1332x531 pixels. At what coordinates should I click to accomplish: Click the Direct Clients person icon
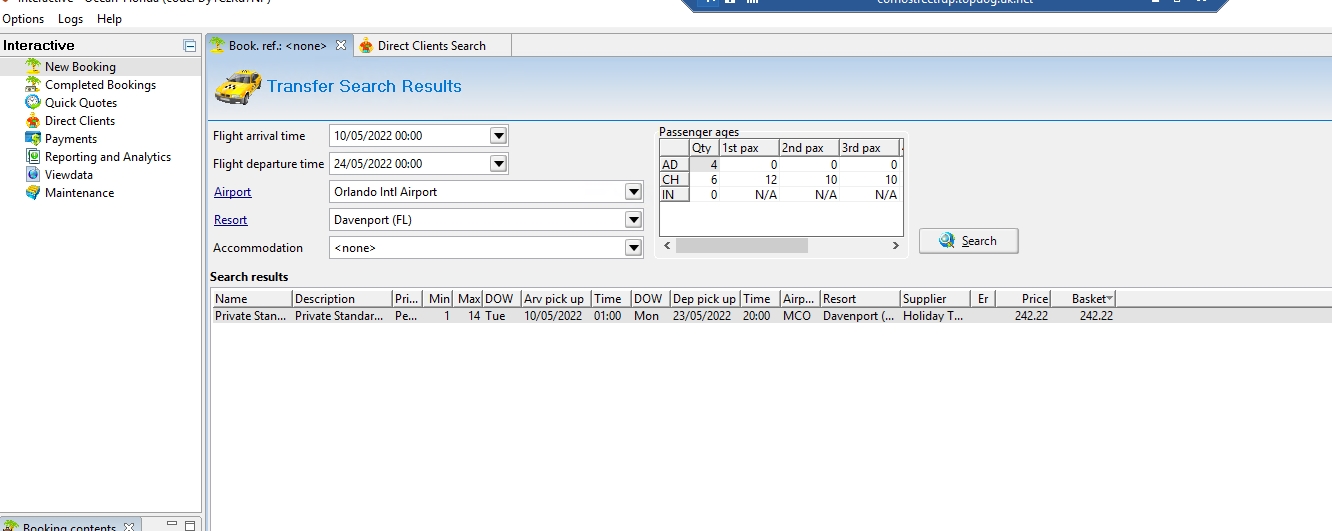tap(33, 121)
